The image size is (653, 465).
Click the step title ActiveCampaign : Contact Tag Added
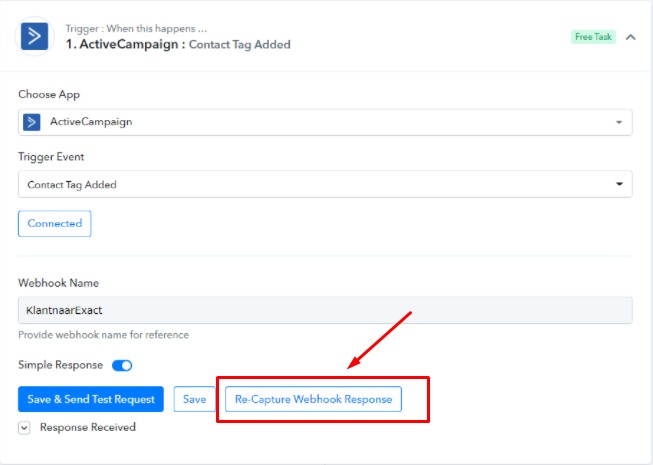click(x=178, y=45)
